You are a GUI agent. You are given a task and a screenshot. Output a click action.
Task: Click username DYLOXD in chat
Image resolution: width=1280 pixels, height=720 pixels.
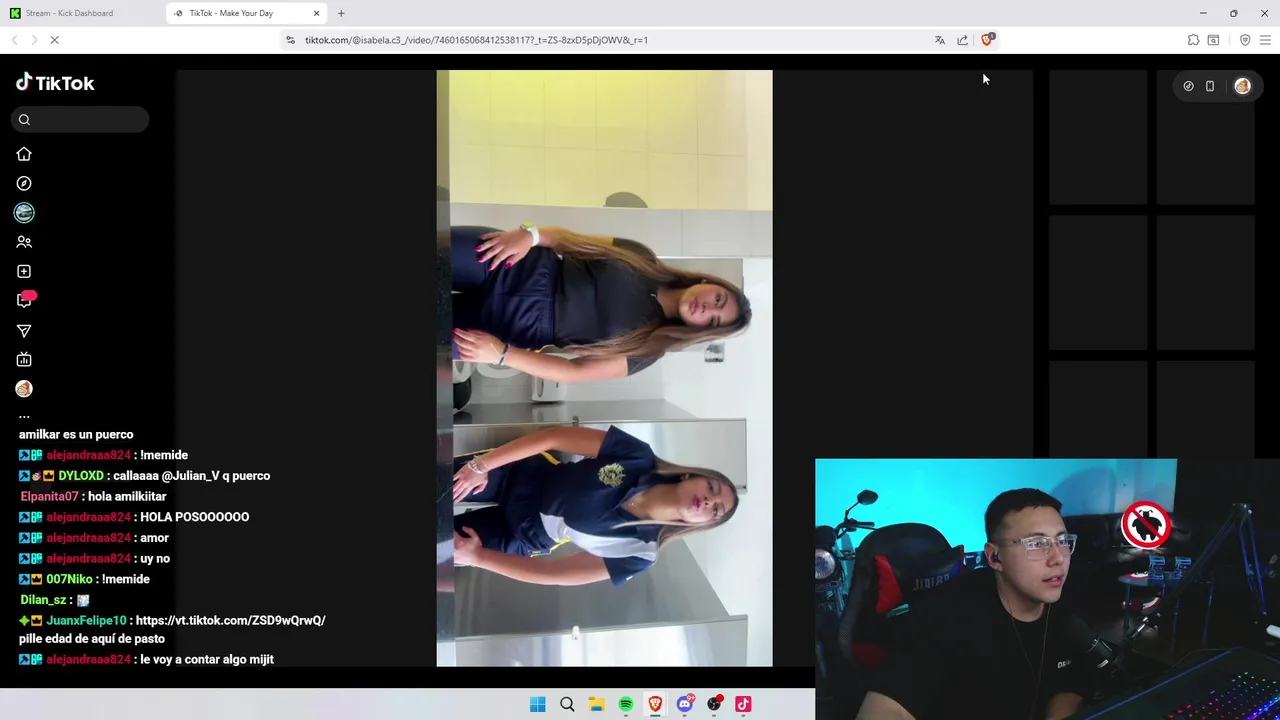pyautogui.click(x=81, y=476)
